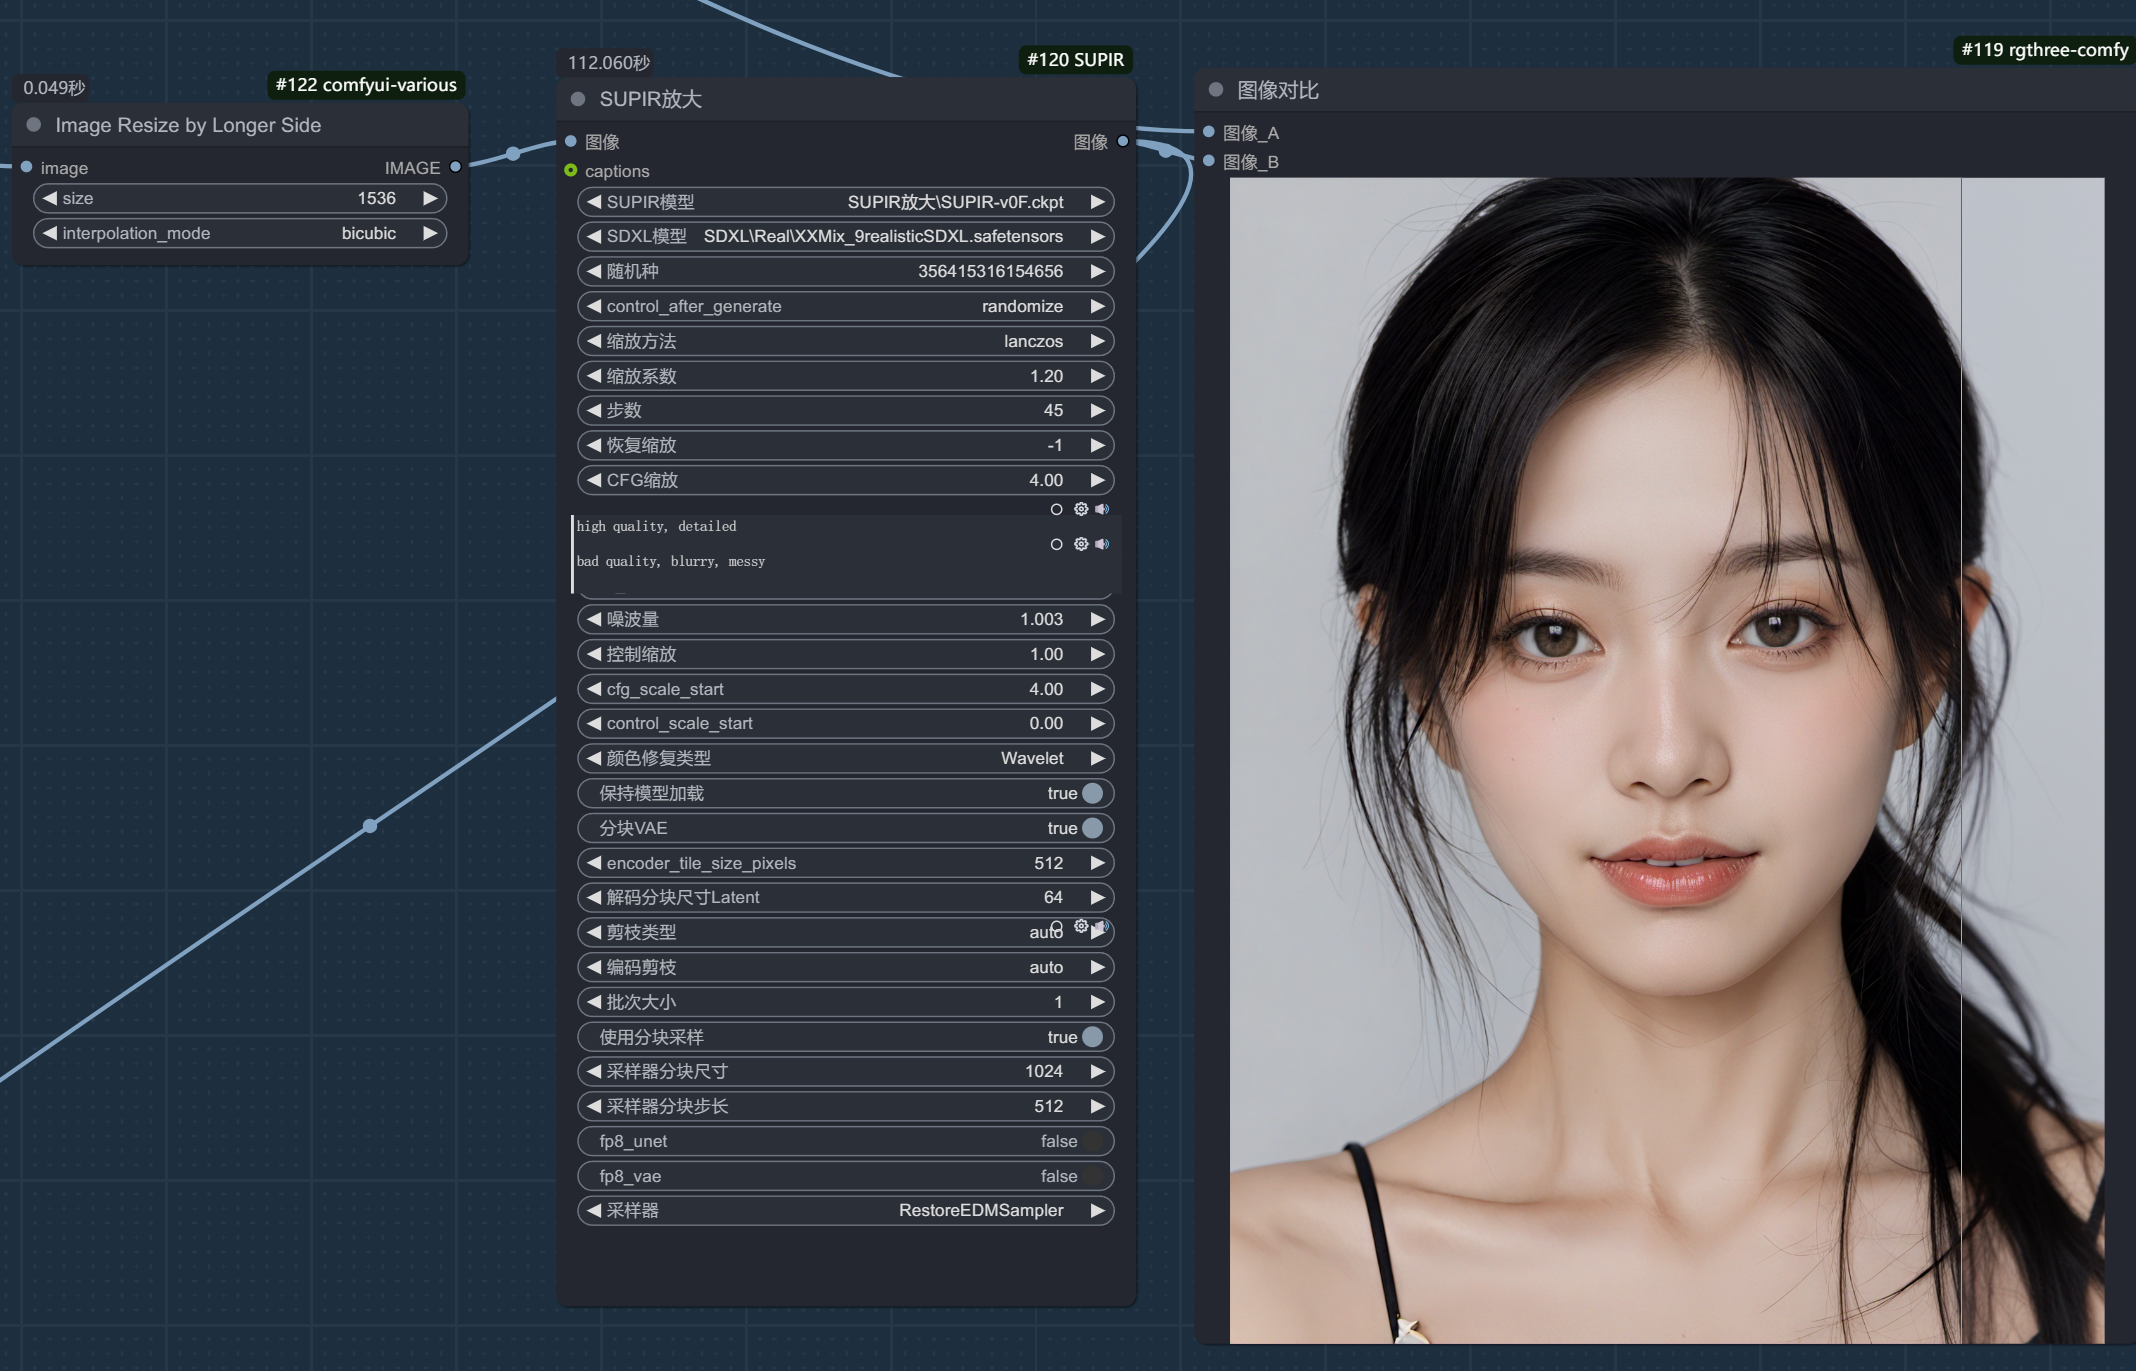The image size is (2136, 1371).
Task: Click the 图像_A input port
Action: [1209, 132]
